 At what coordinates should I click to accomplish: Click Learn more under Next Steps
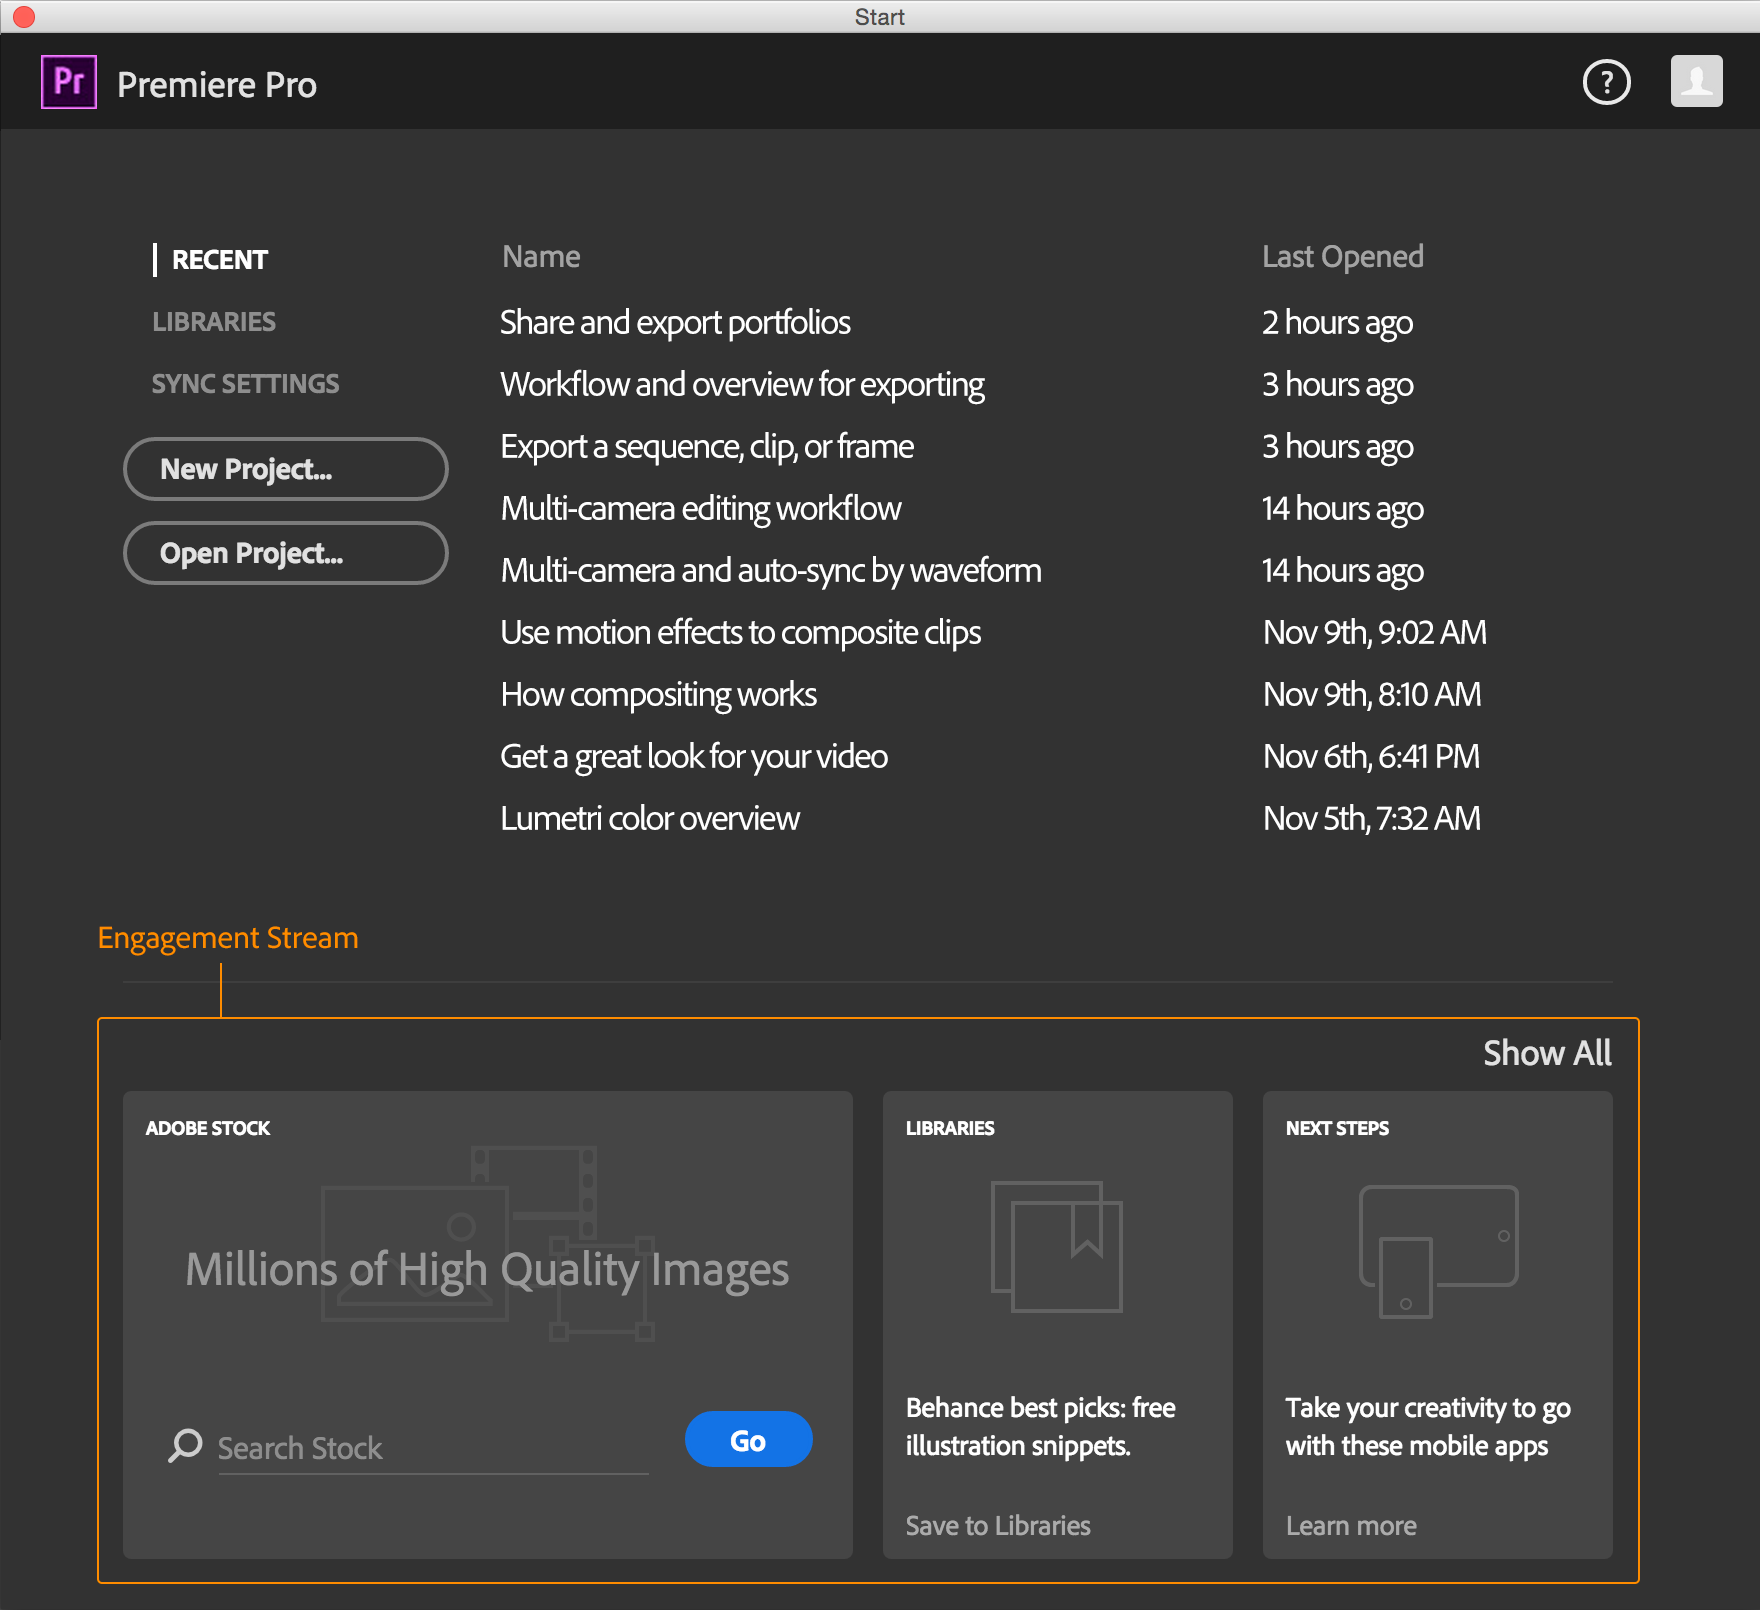pyautogui.click(x=1351, y=1525)
